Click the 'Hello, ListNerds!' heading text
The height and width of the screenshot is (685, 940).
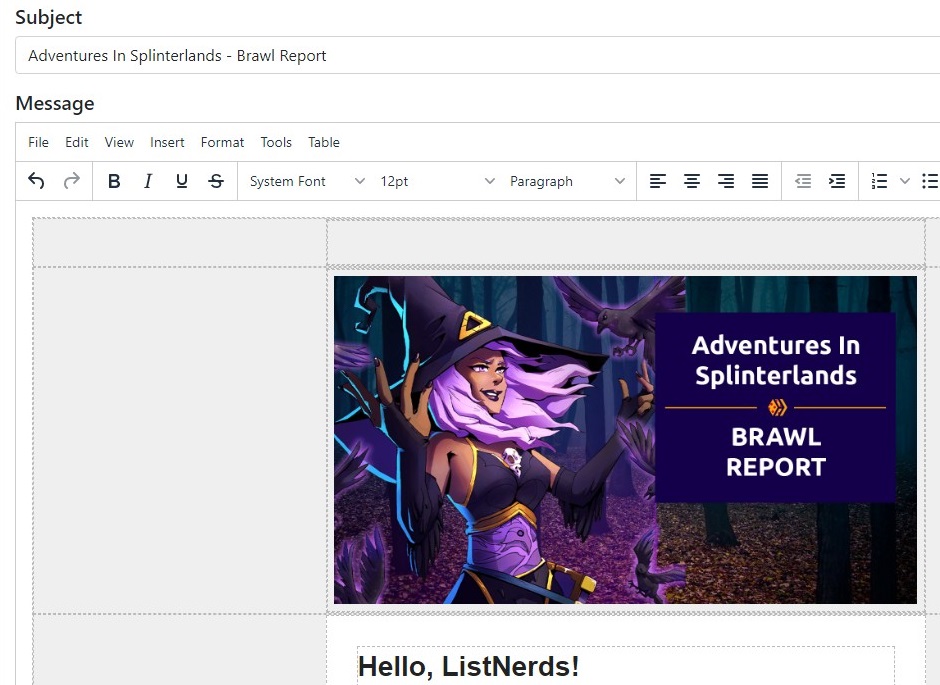pyautogui.click(x=468, y=666)
